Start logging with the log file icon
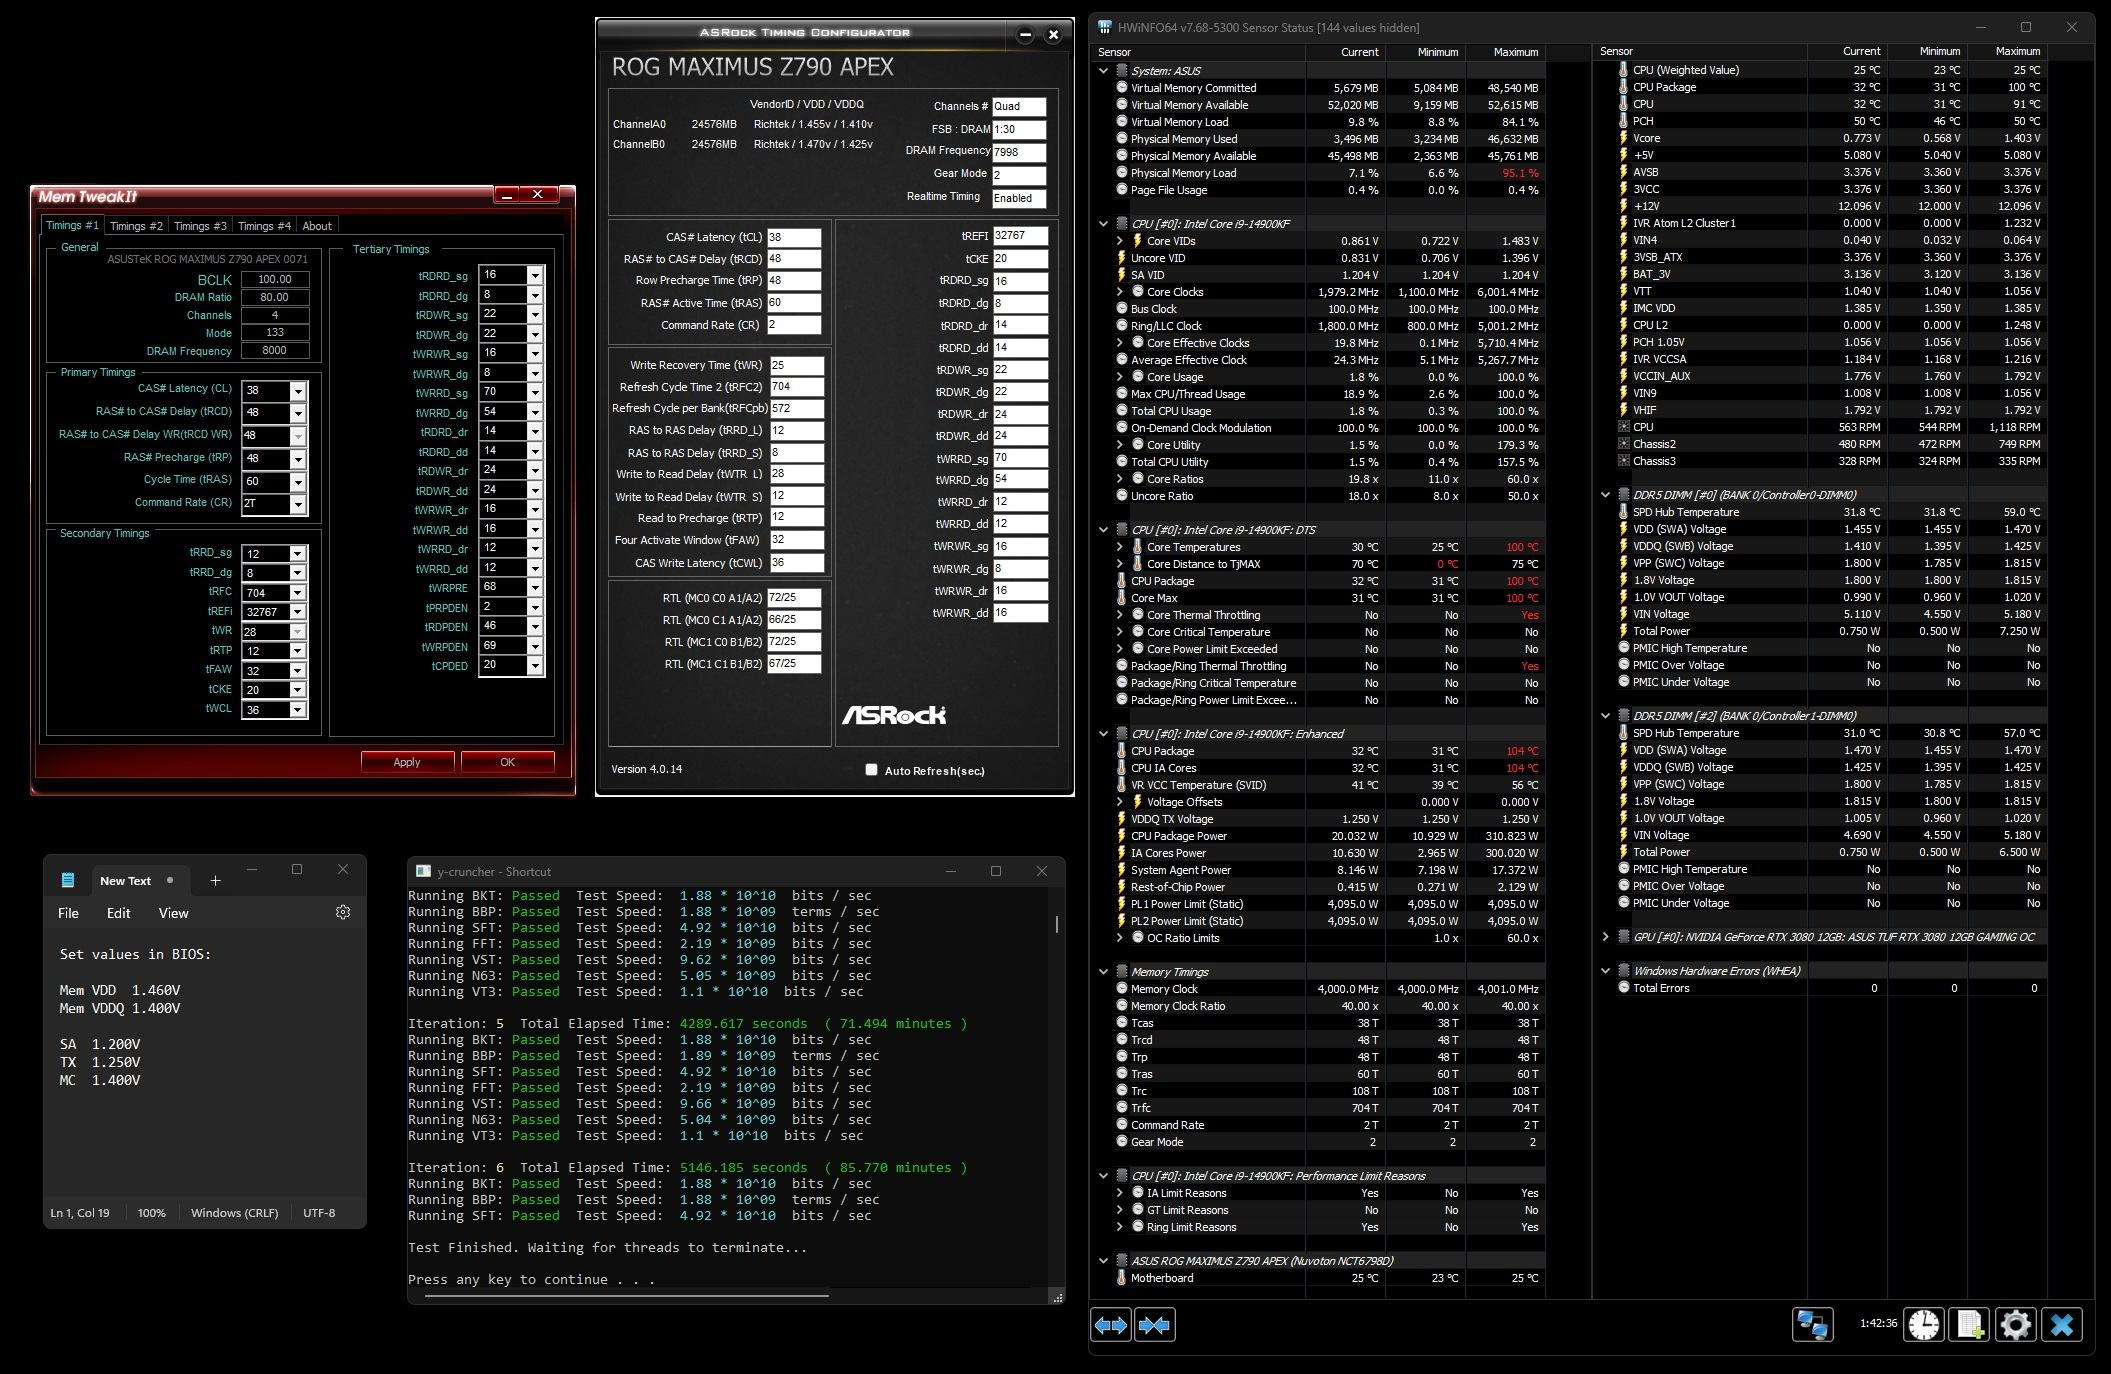The height and width of the screenshot is (1374, 2111). tap(1969, 1324)
